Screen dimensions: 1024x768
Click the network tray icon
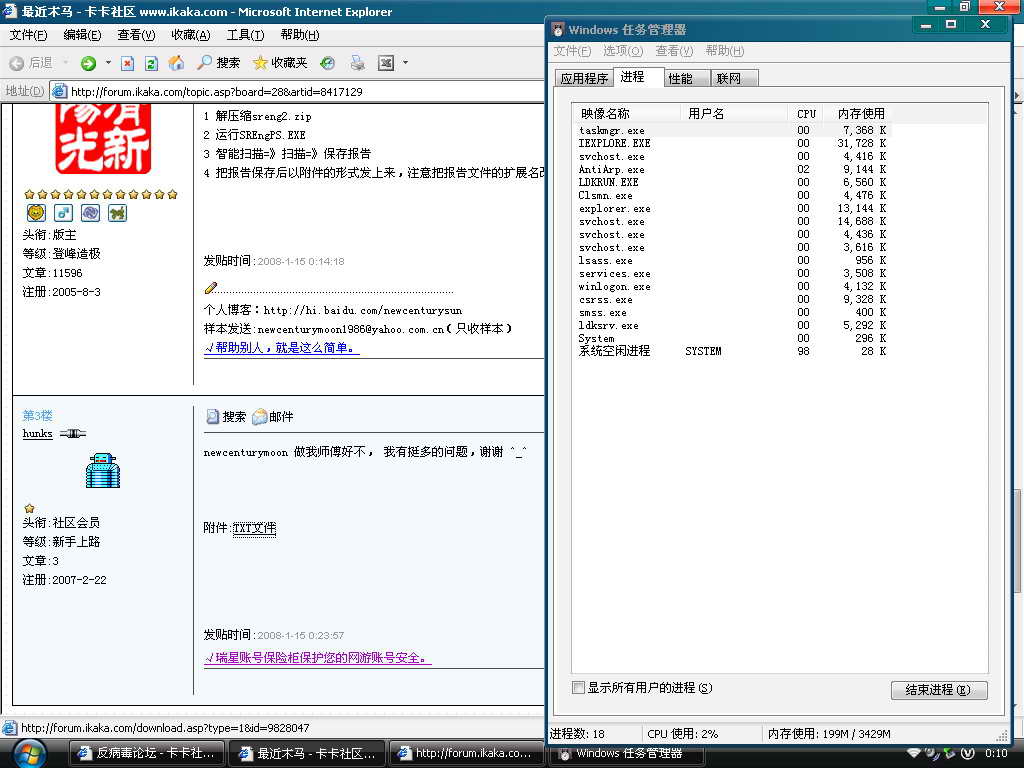(x=914, y=753)
